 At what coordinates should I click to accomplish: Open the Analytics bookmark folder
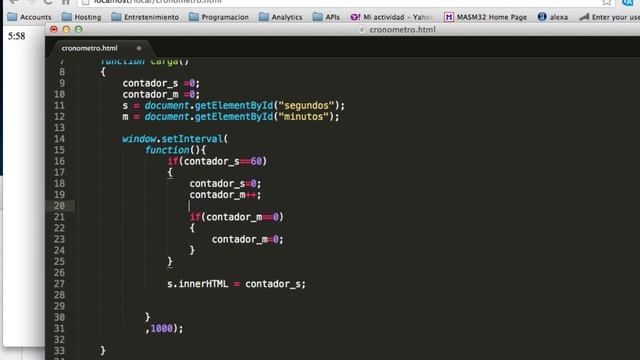coord(281,17)
